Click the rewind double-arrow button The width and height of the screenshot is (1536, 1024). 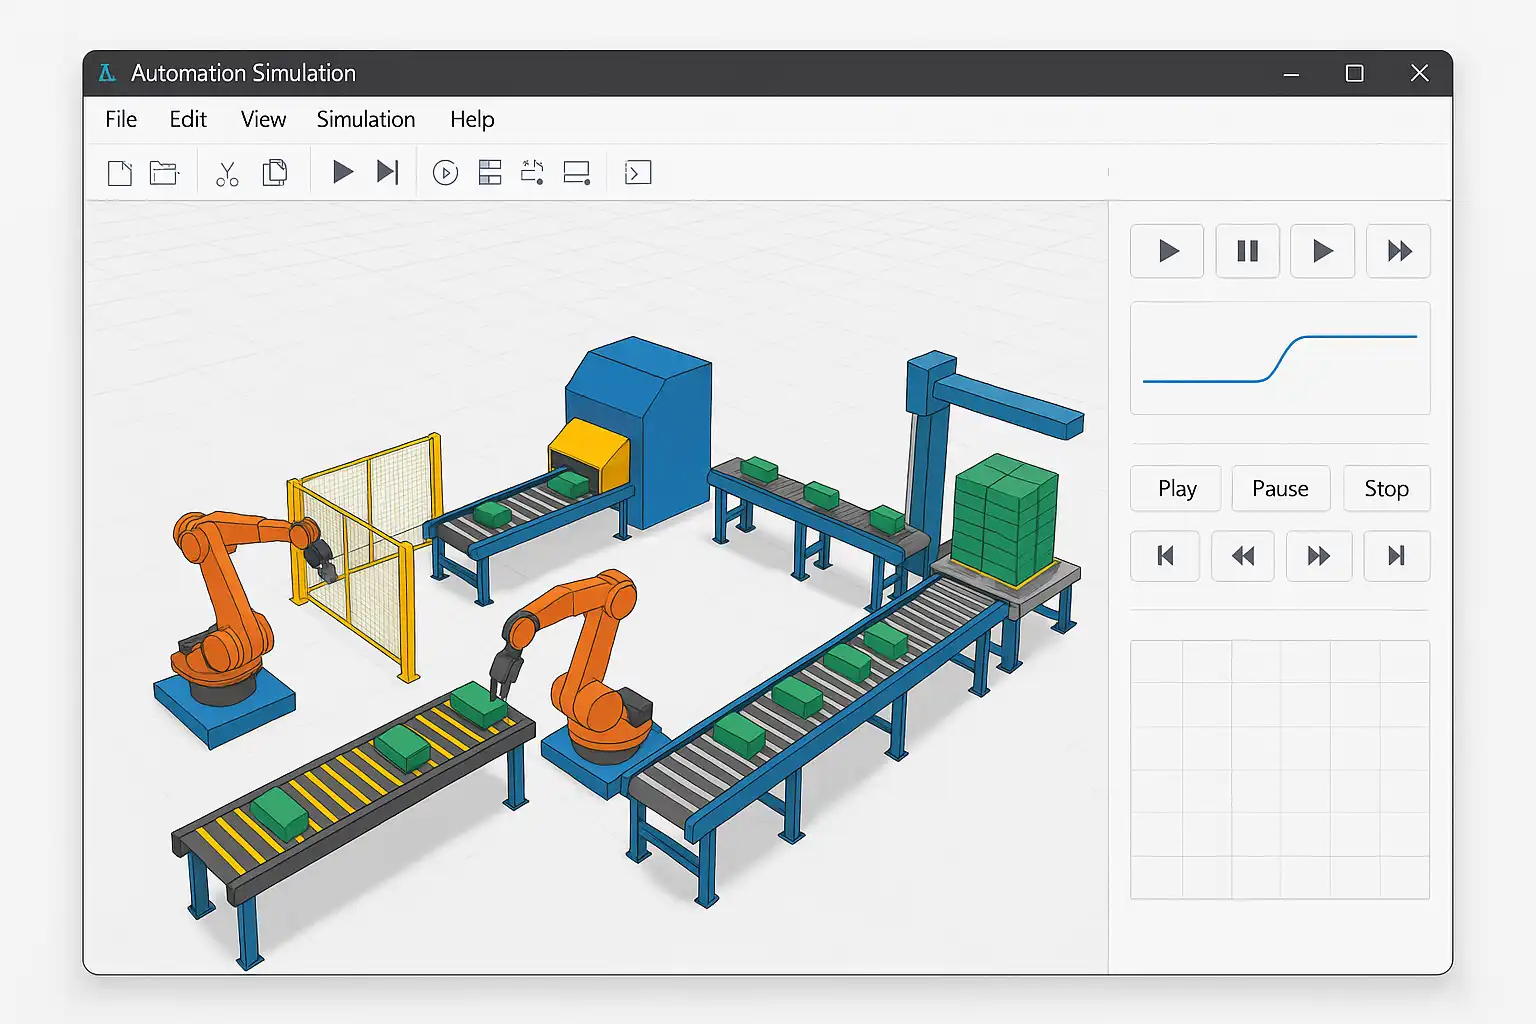[x=1243, y=556]
